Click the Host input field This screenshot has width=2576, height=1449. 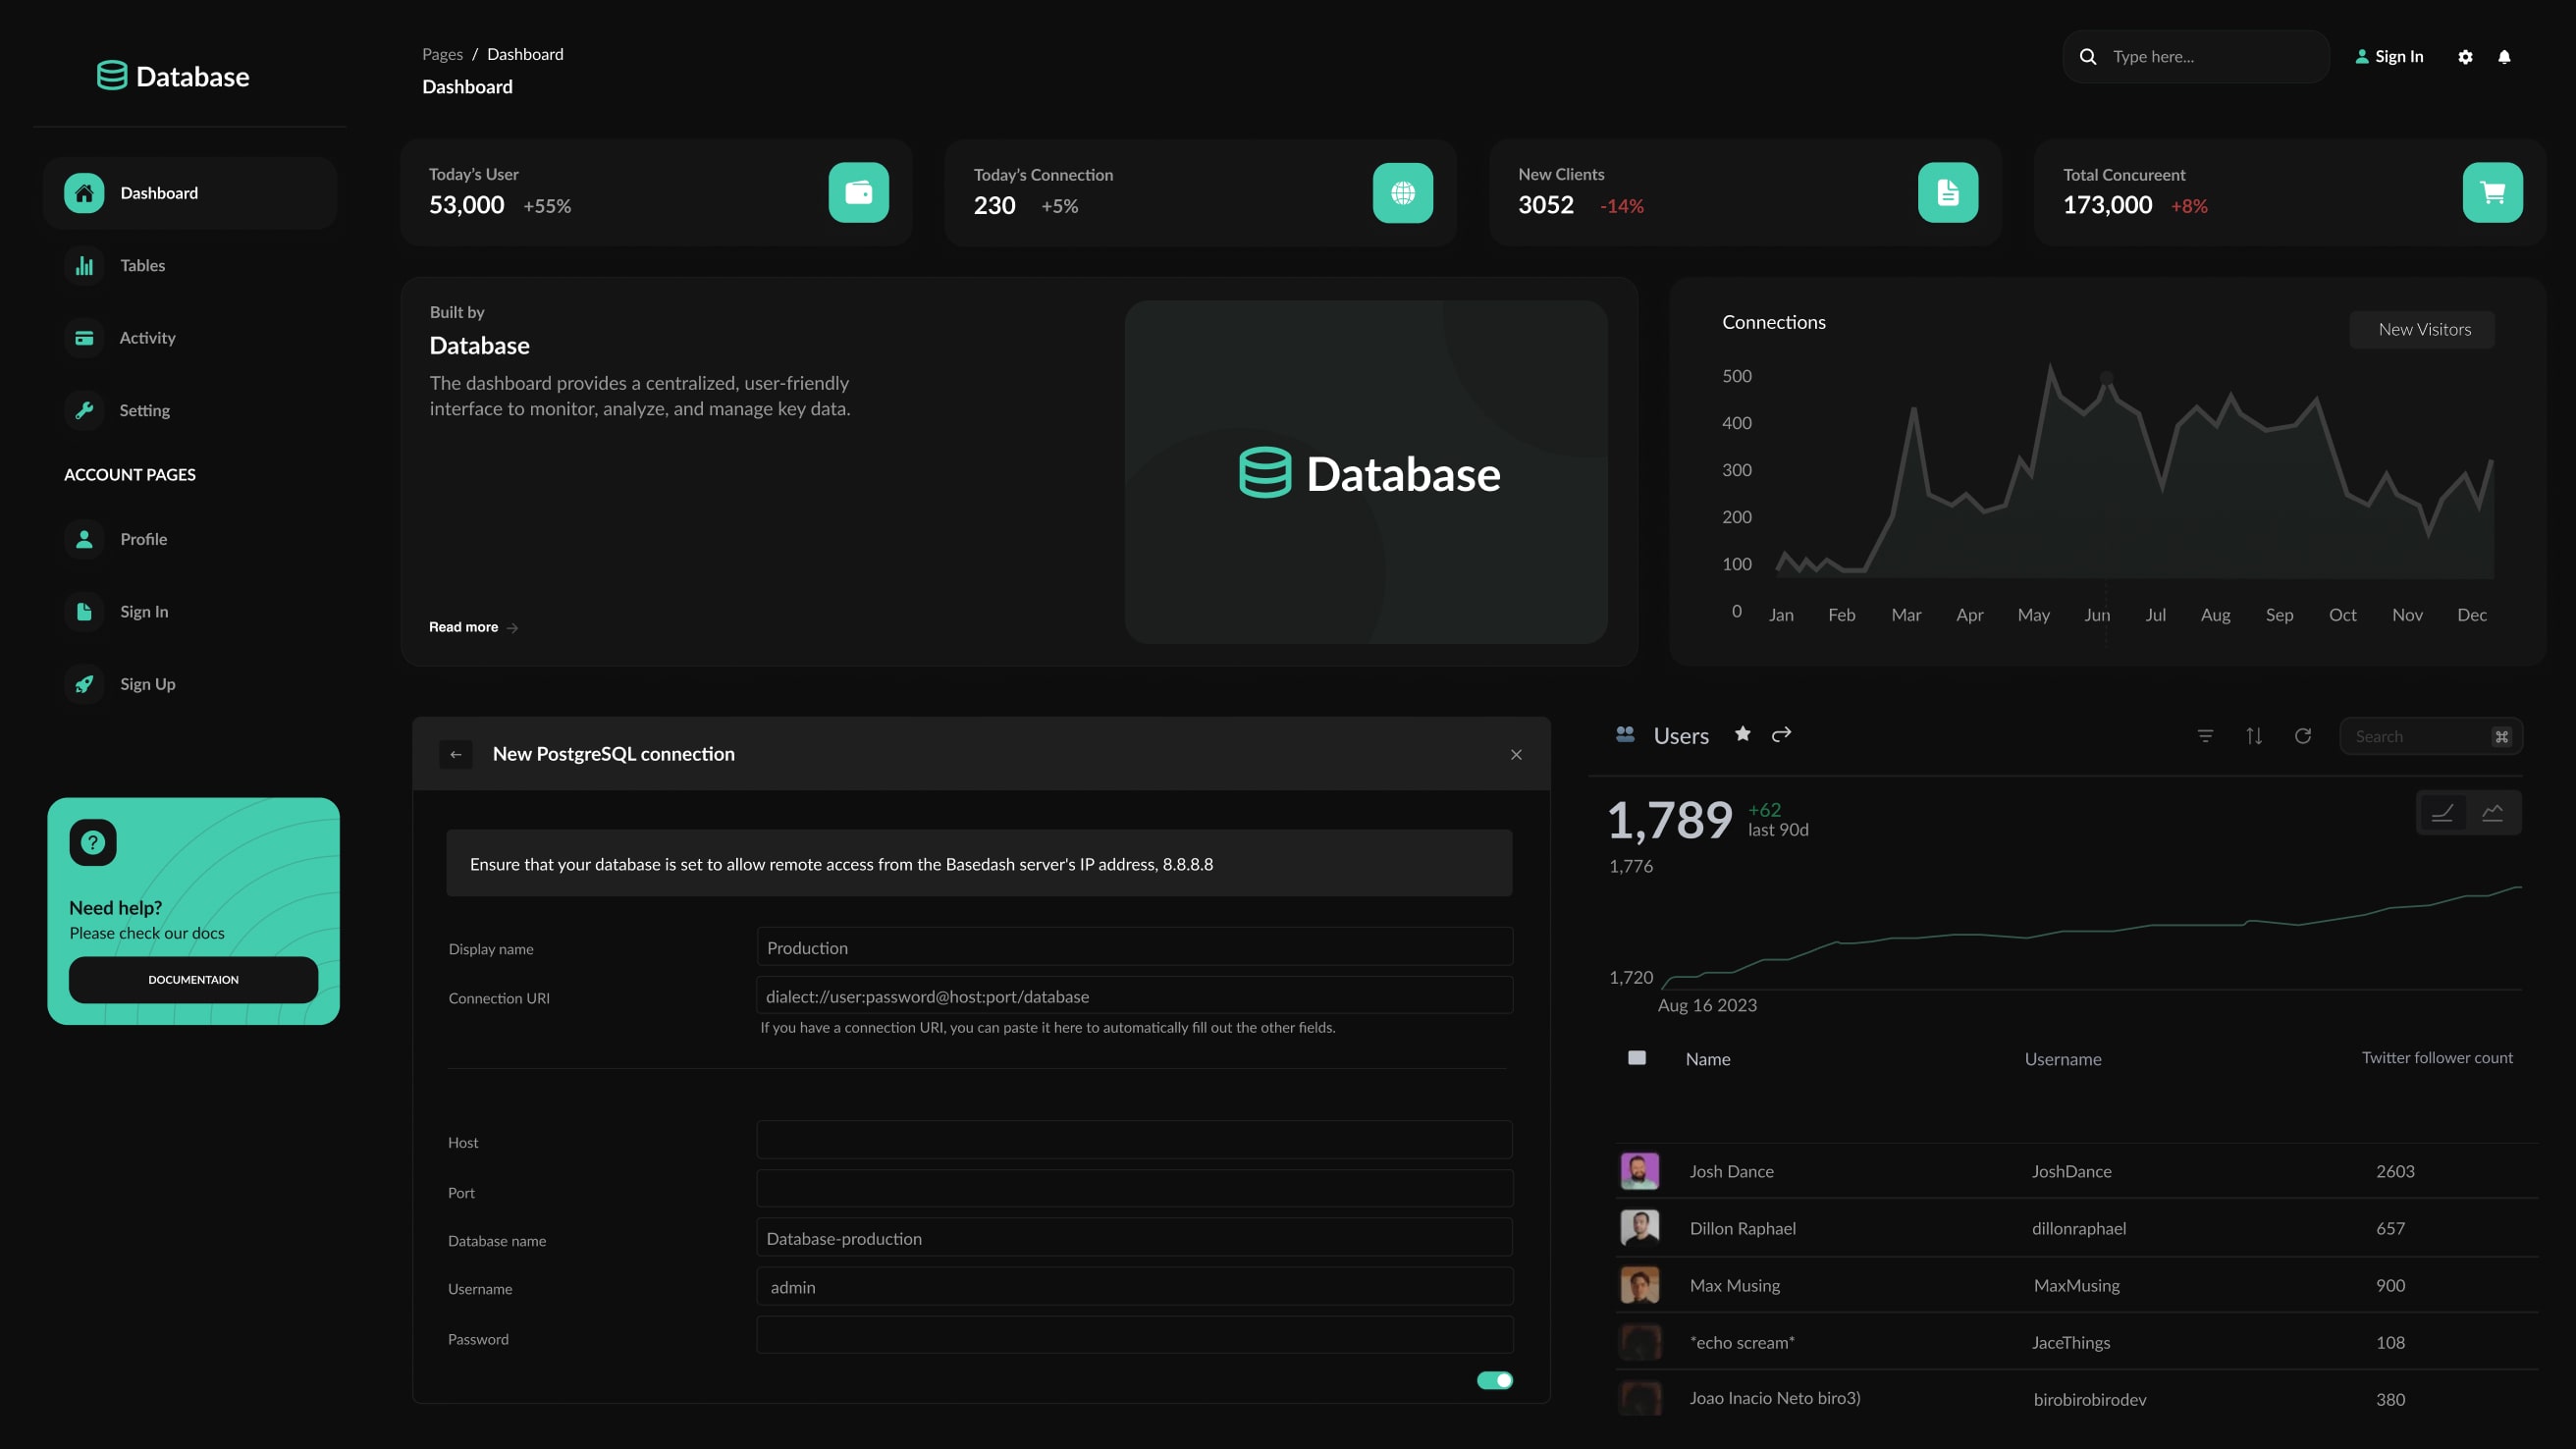1134,1140
